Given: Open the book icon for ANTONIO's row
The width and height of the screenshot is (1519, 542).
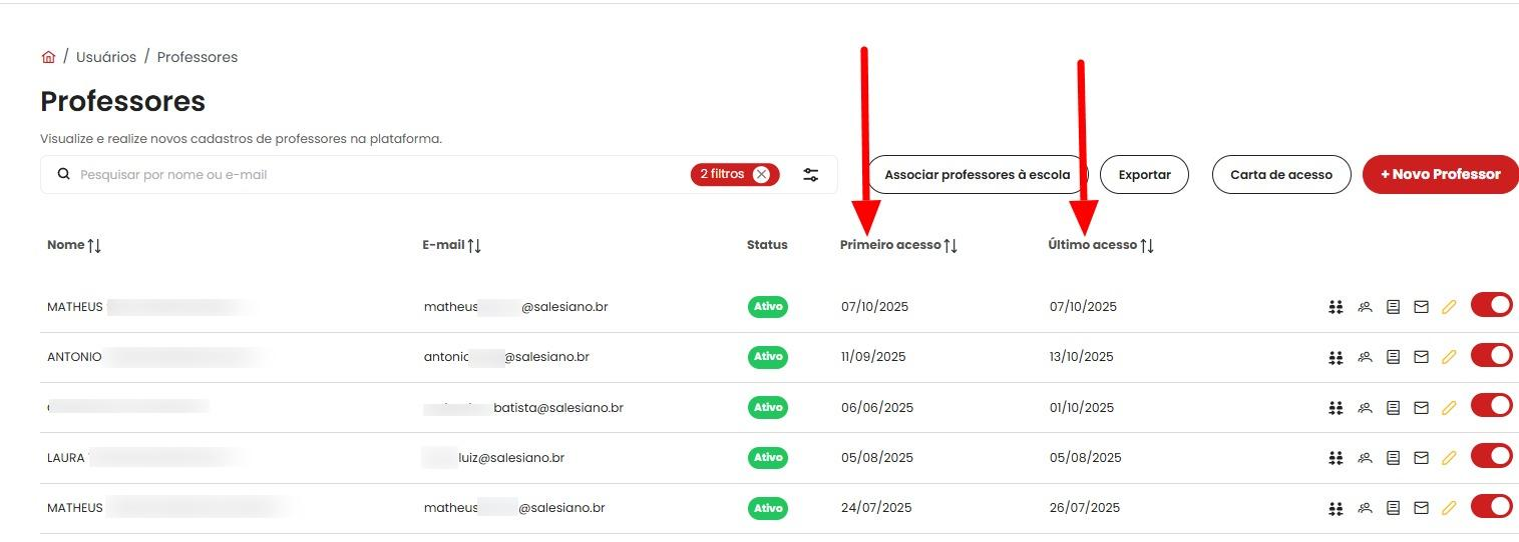Looking at the screenshot, I should pyautogui.click(x=1393, y=357).
